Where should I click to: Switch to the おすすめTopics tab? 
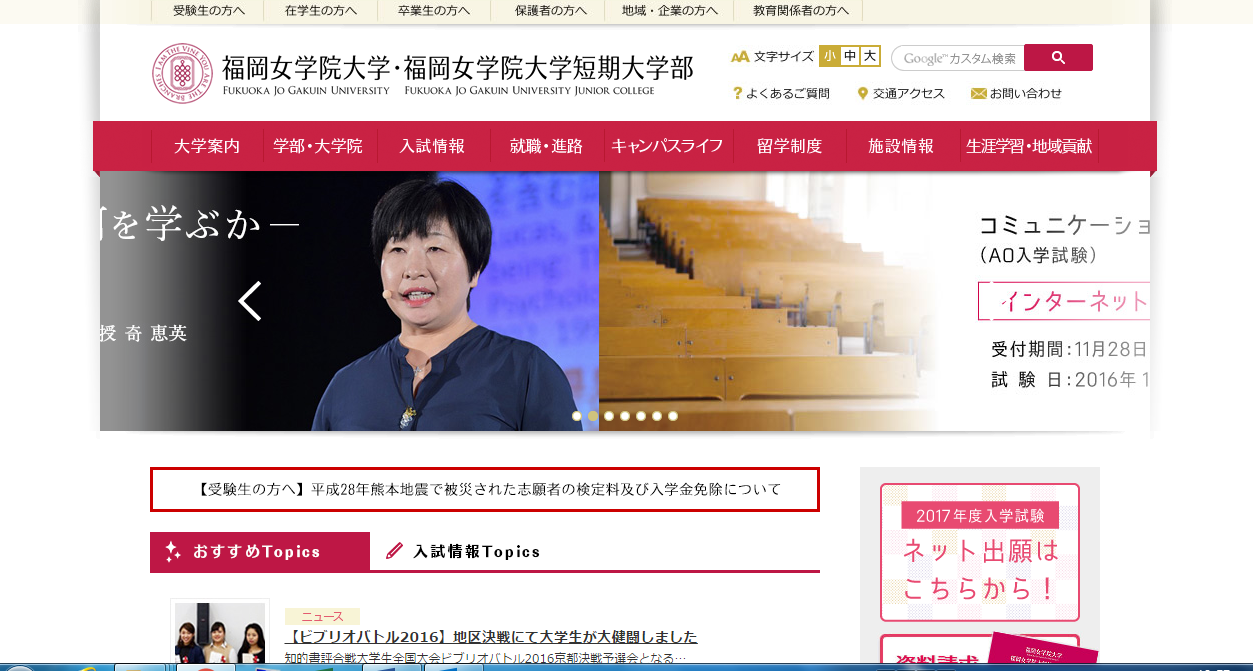pyautogui.click(x=260, y=551)
